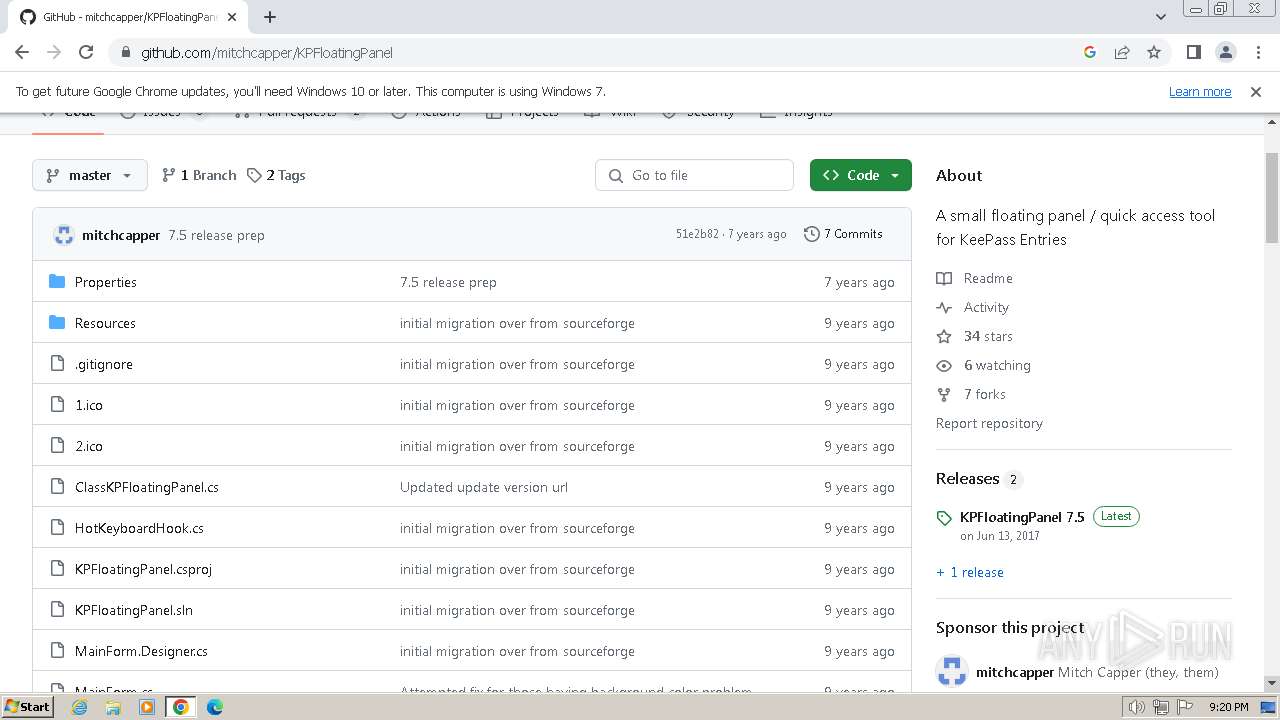Screen dimensions: 1280x720
Task: Open the Resources folder
Action: [105, 323]
